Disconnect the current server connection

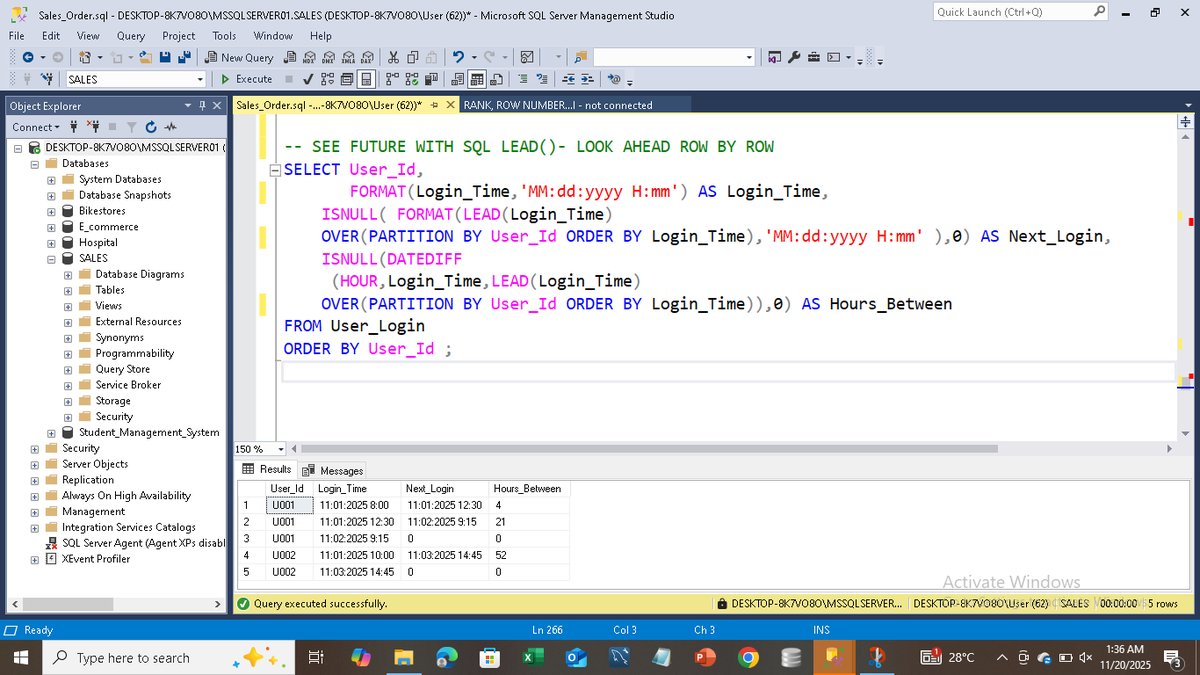(x=94, y=127)
